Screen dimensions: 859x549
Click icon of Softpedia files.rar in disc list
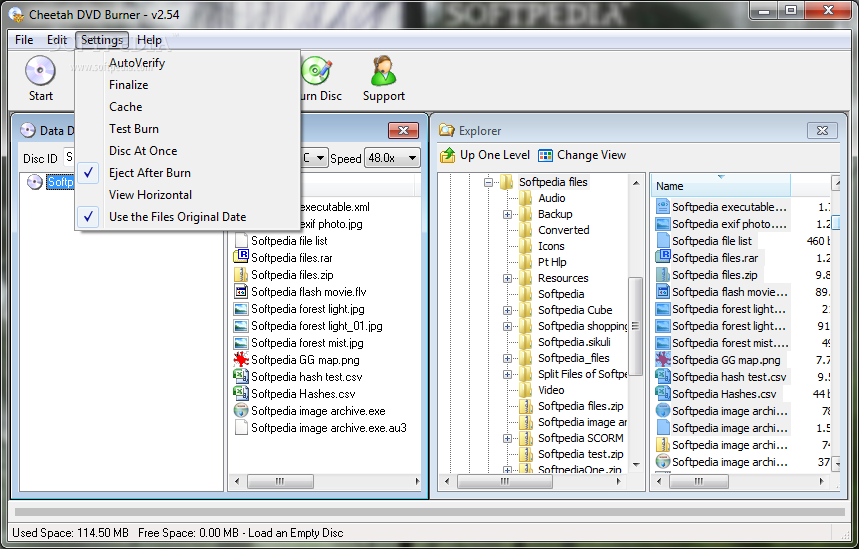(x=241, y=256)
